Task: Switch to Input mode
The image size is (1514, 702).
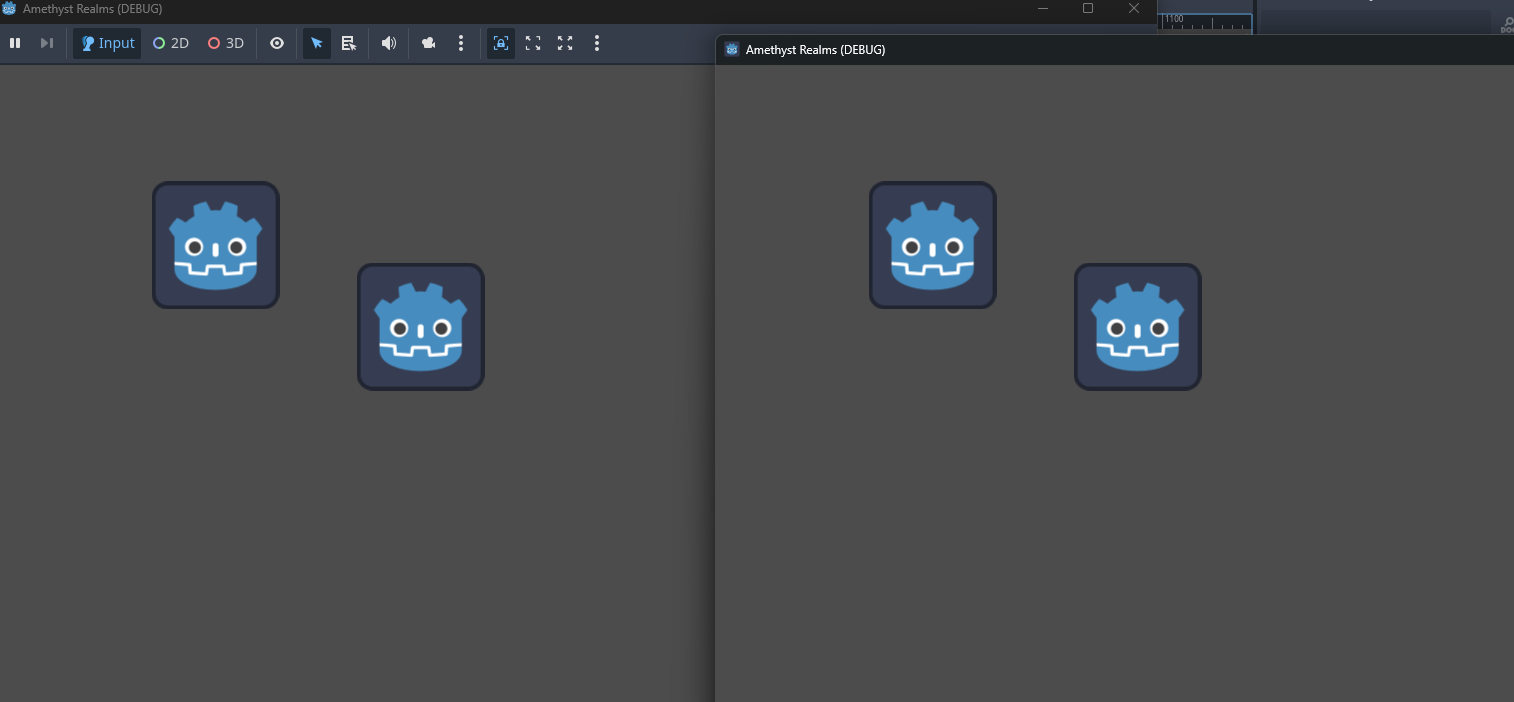Action: pos(107,43)
